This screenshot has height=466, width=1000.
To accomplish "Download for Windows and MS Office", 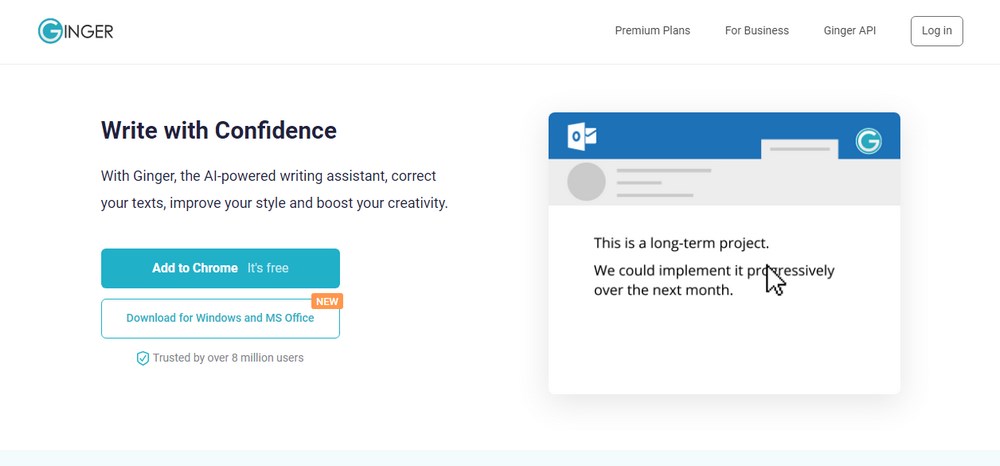I will tap(220, 318).
